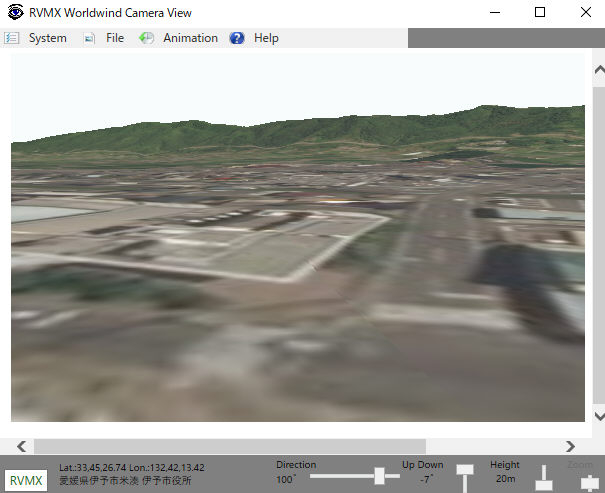
Task: Open the File menu
Action: (x=115, y=38)
